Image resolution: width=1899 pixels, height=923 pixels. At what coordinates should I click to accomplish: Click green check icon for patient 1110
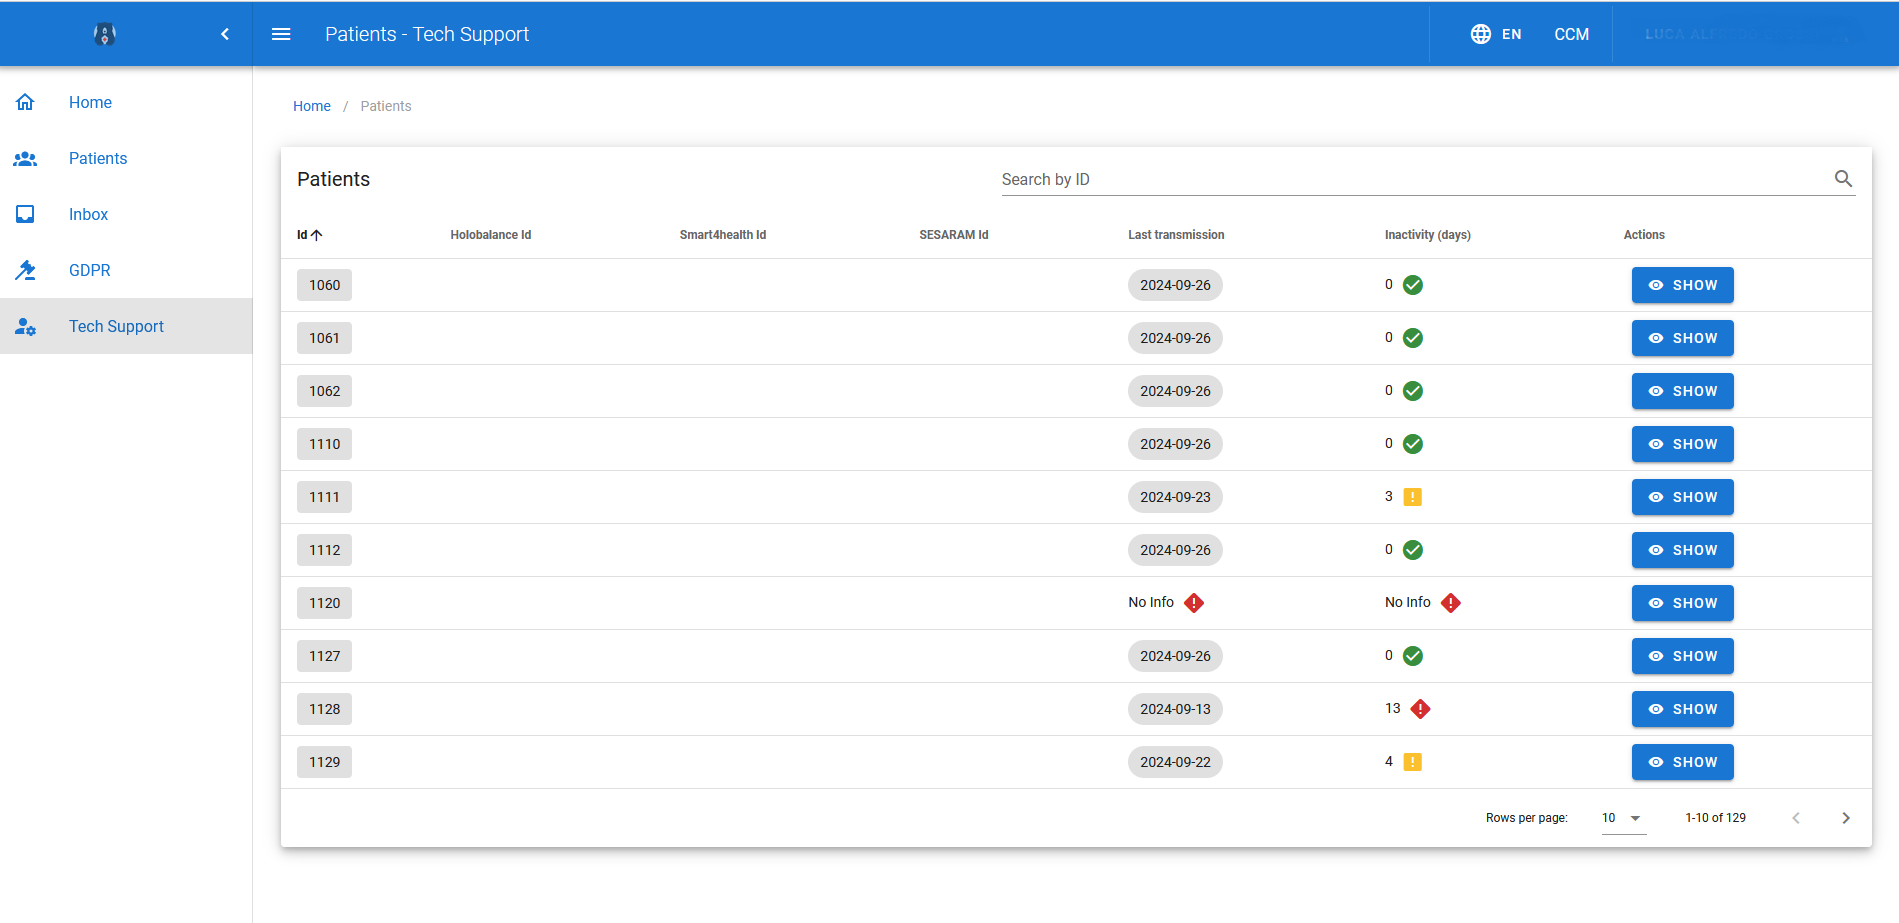[1412, 444]
